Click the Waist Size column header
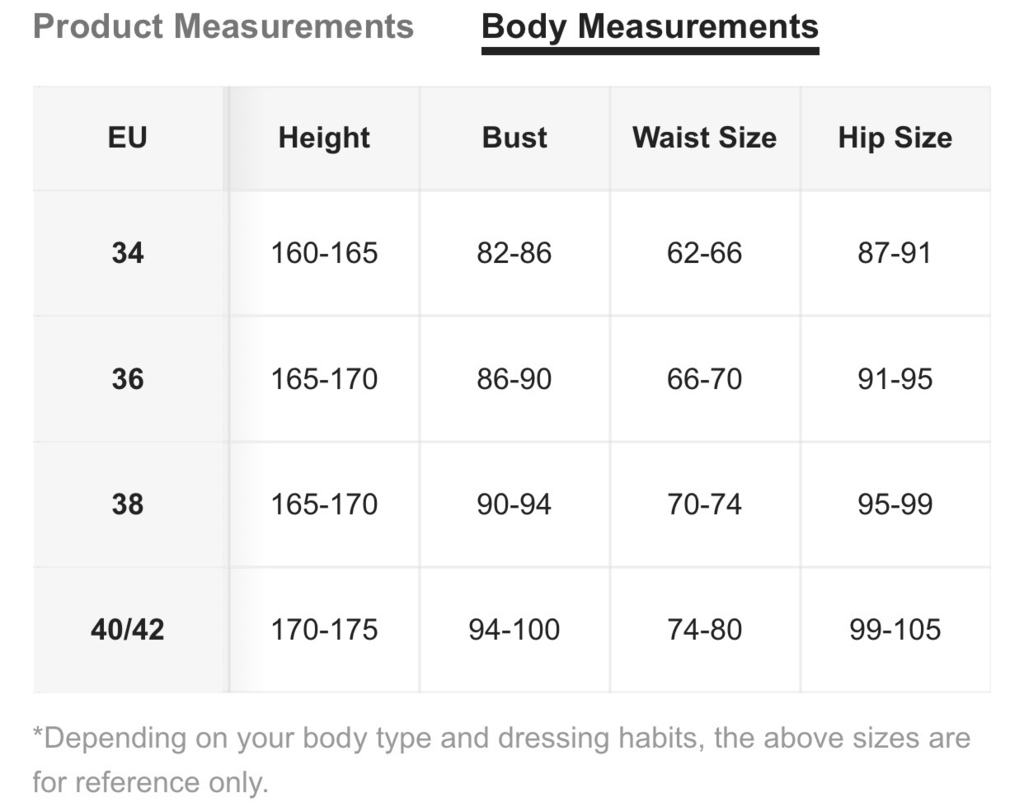Screen dimensions: 1024x807 (705, 138)
